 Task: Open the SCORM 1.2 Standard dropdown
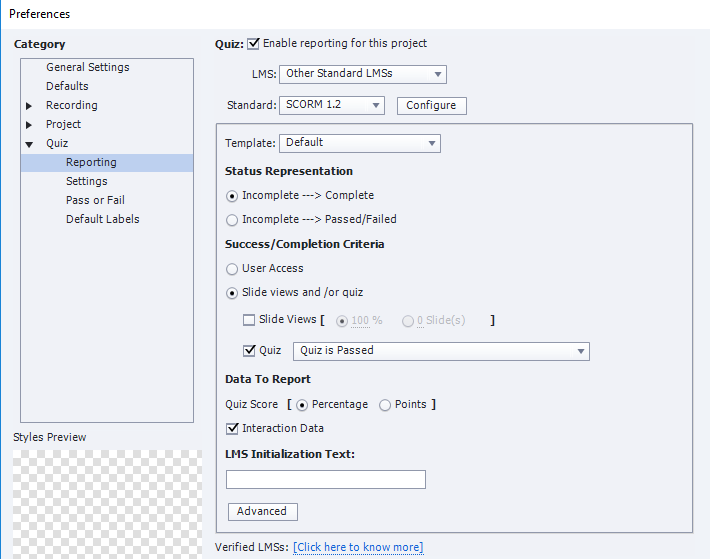[x=332, y=105]
